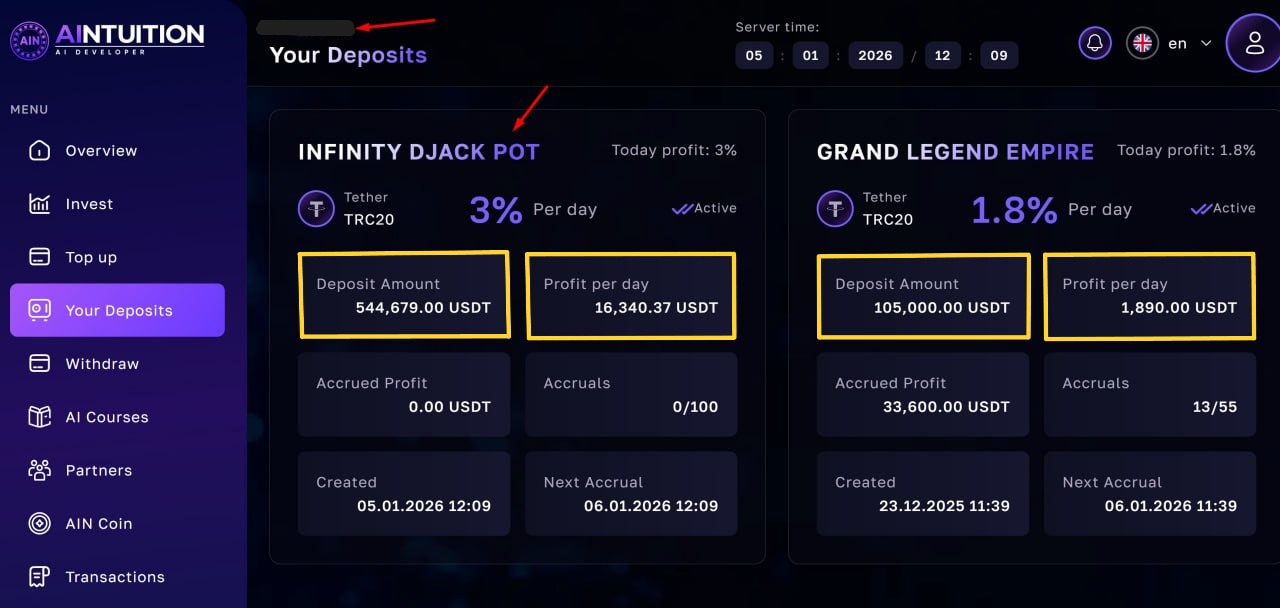
Task: Click the Tether icon in Infinity Djack Pot card
Action: [316, 209]
